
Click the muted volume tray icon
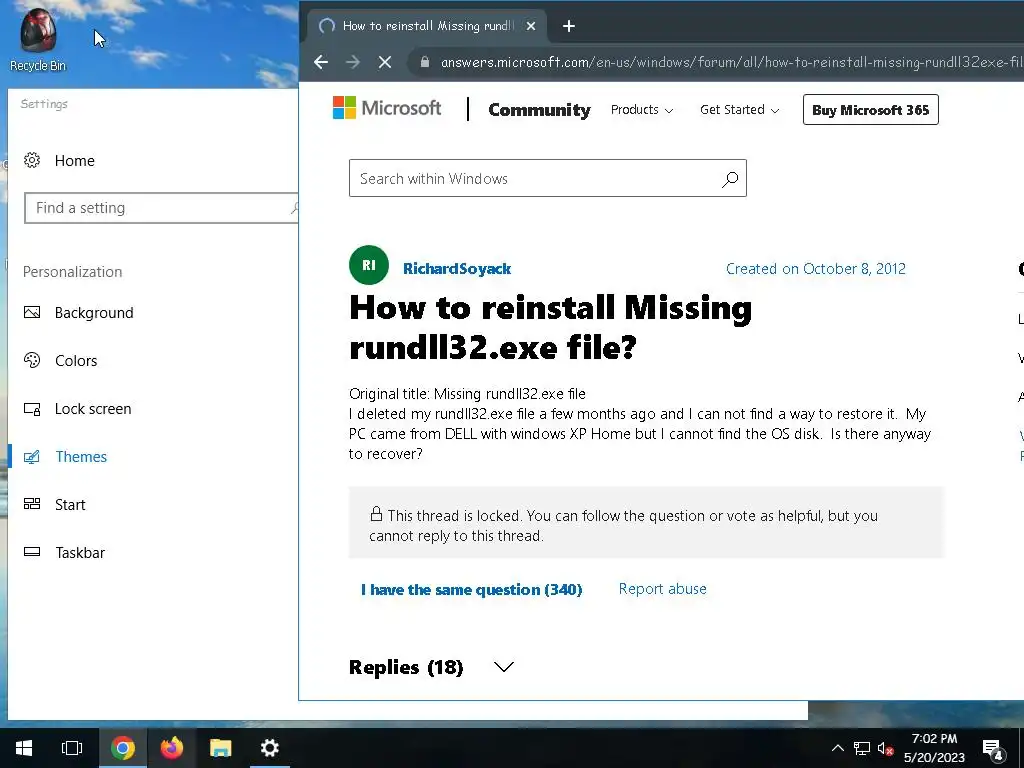coord(886,748)
